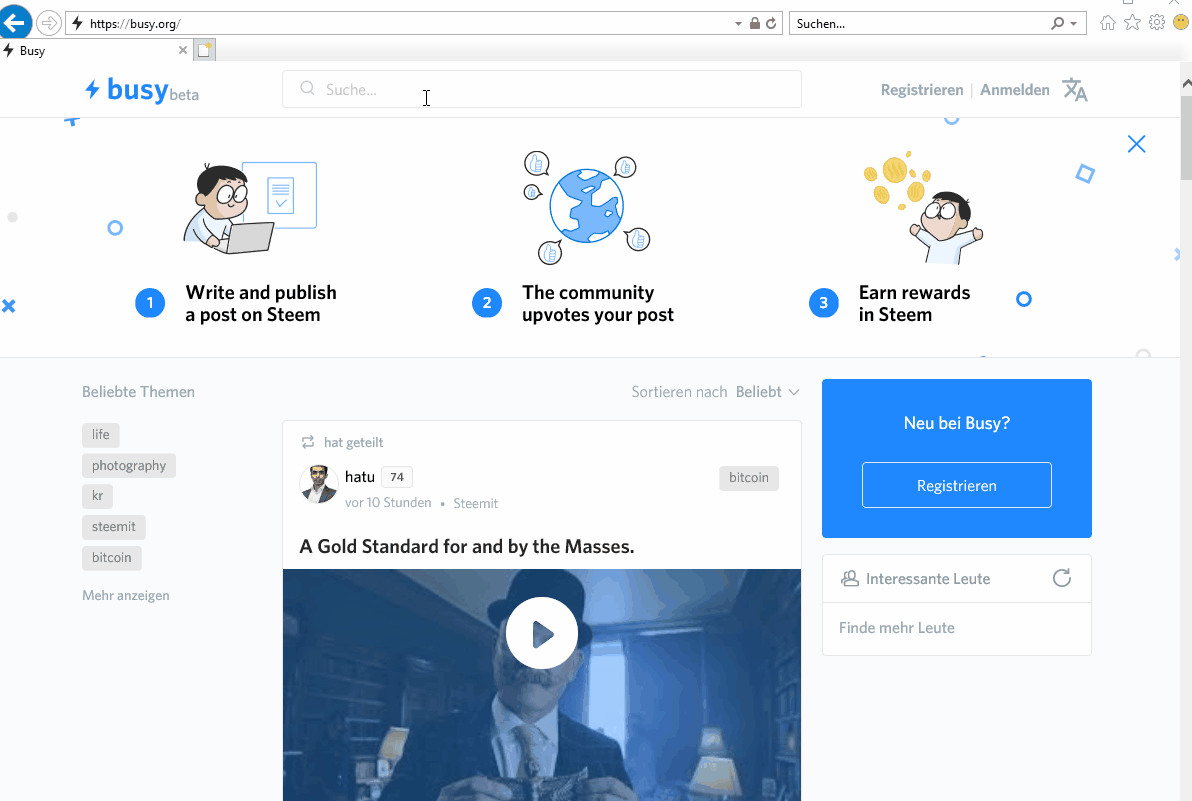Screen dimensions: 1192x801
Task: Play the post video
Action: [541, 633]
